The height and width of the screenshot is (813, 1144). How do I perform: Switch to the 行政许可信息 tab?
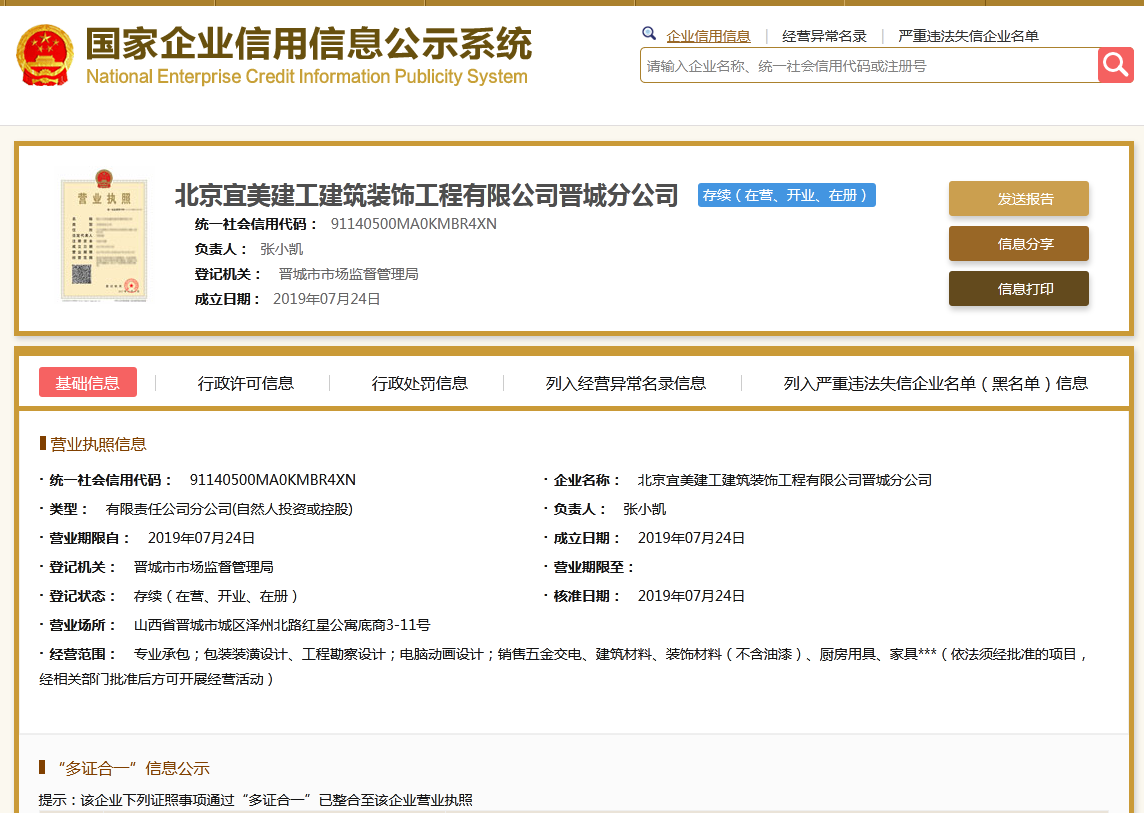pos(245,383)
